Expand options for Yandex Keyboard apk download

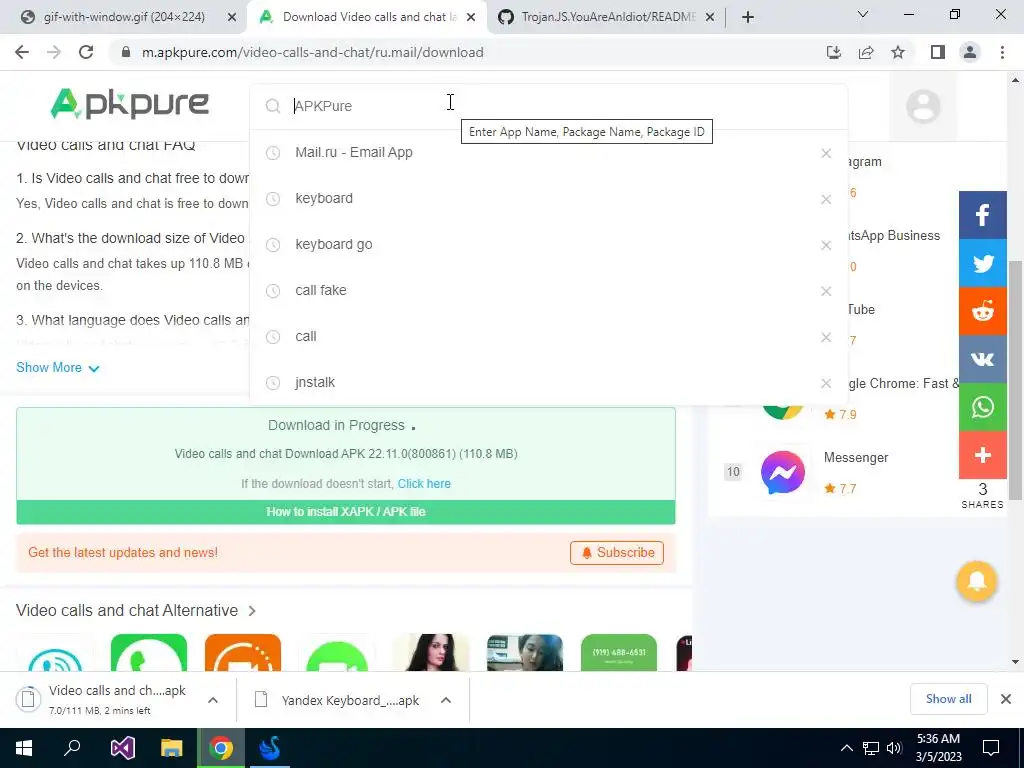[446, 700]
